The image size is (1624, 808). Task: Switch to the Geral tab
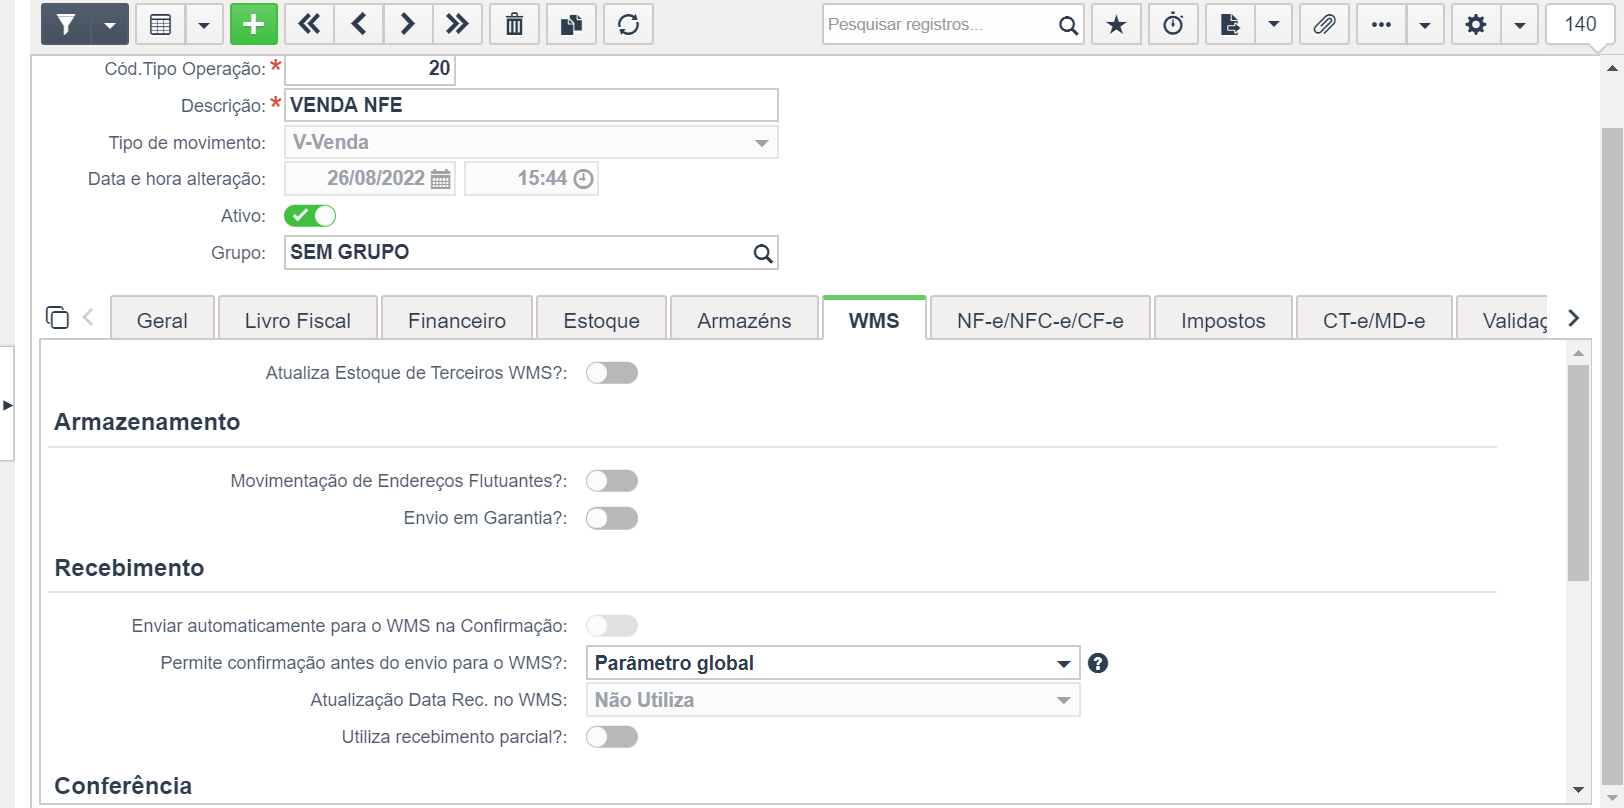click(x=162, y=320)
